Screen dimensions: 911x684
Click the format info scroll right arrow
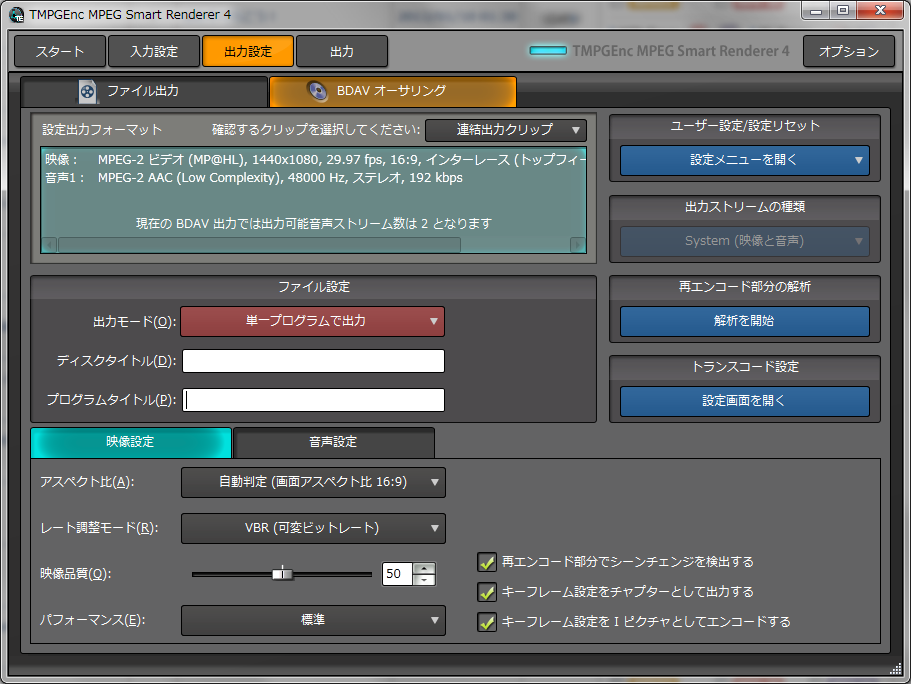coord(578,245)
